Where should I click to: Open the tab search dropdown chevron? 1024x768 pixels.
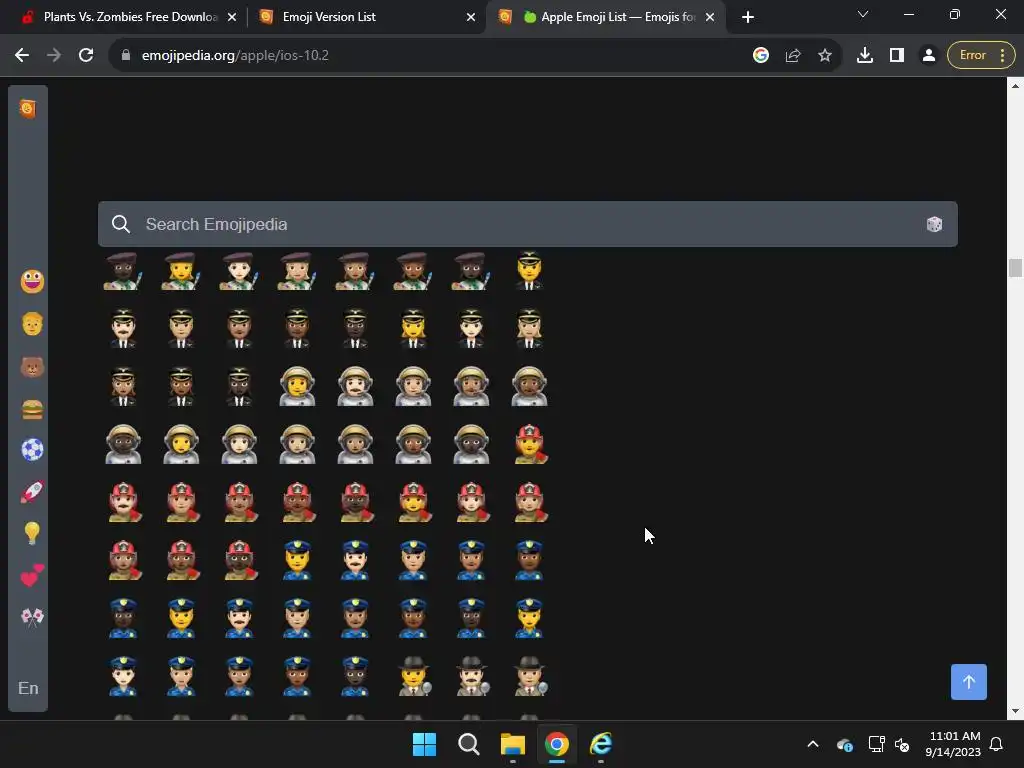863,14
